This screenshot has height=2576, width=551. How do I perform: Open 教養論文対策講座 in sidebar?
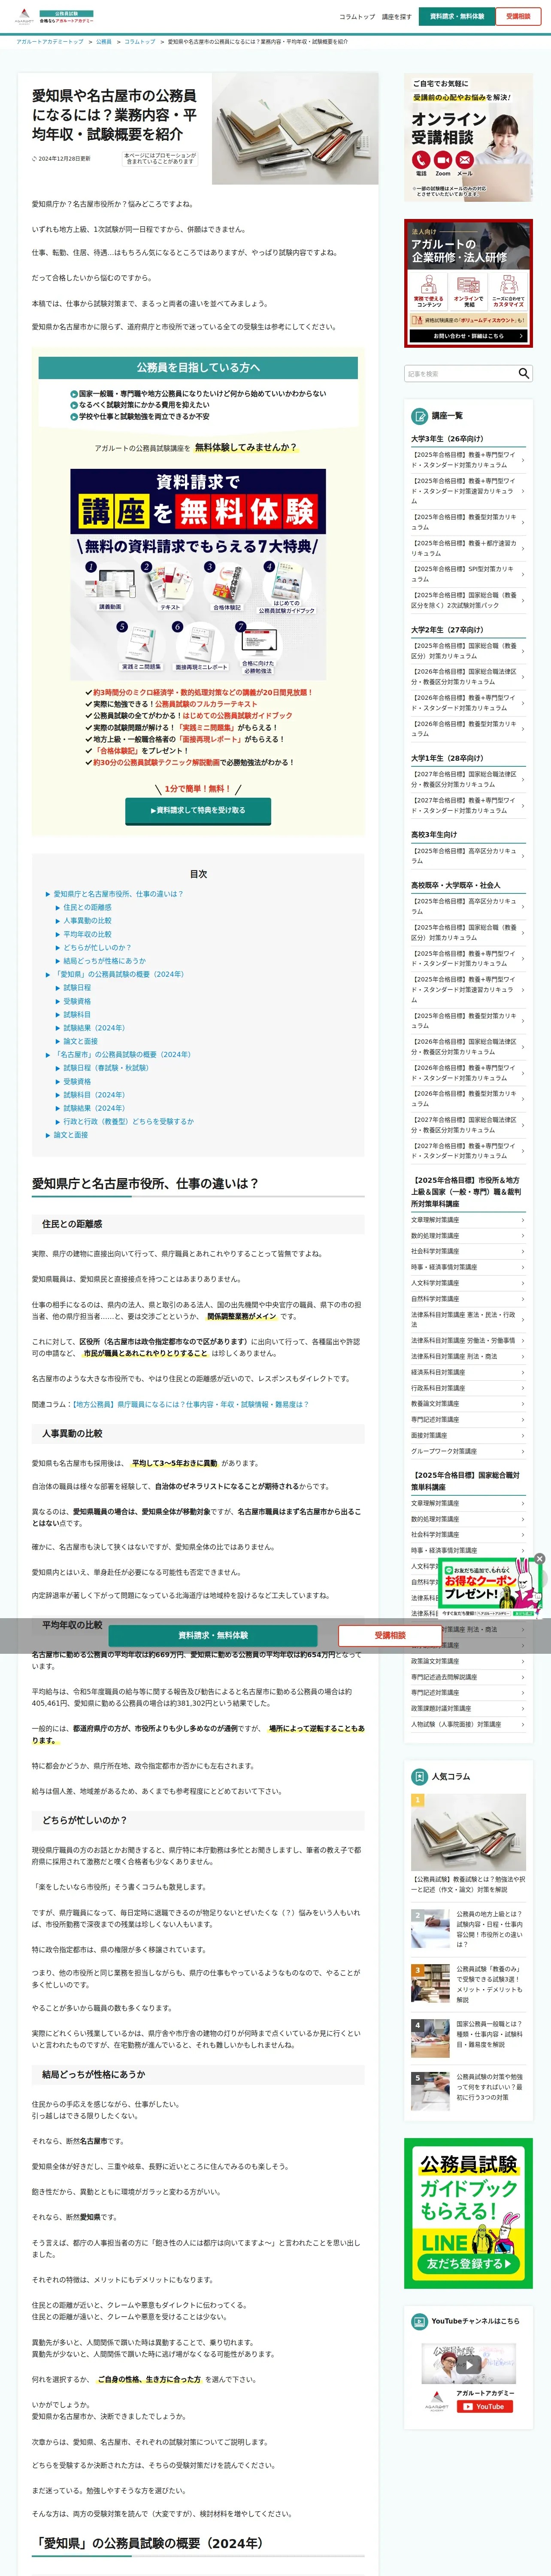pyautogui.click(x=468, y=1404)
